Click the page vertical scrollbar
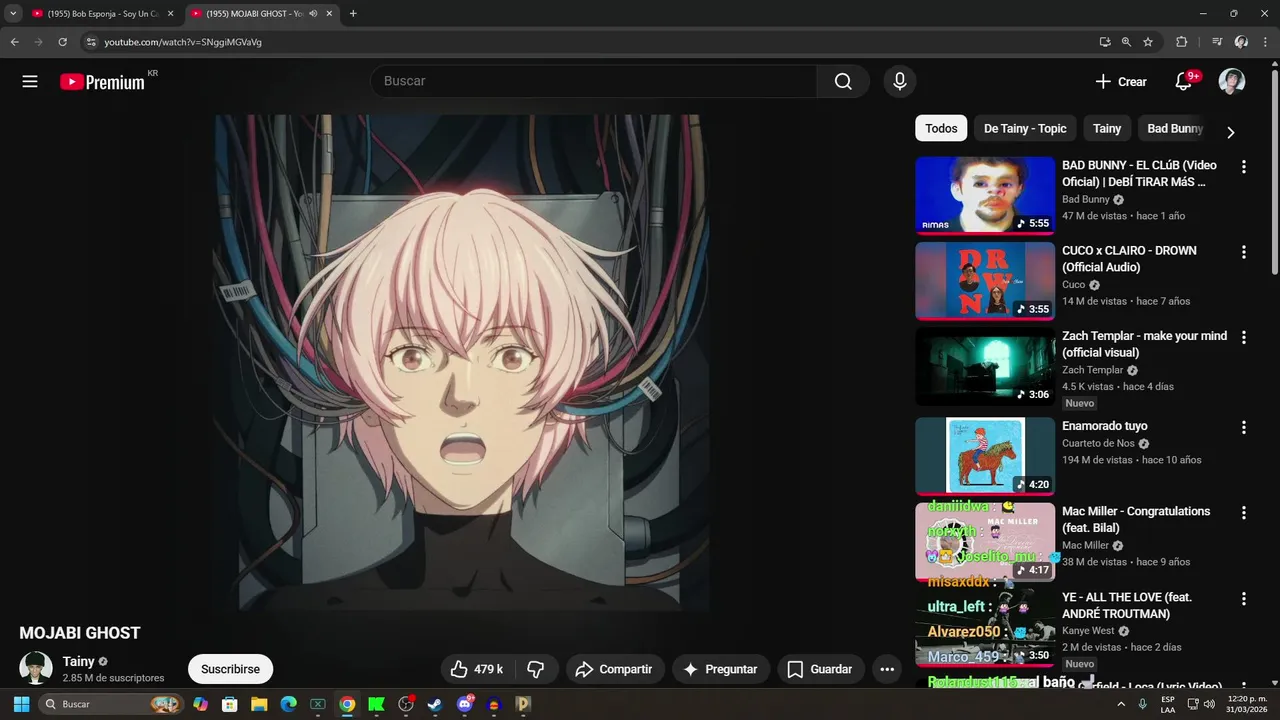Screen dimensions: 1280x720 (1274, 170)
